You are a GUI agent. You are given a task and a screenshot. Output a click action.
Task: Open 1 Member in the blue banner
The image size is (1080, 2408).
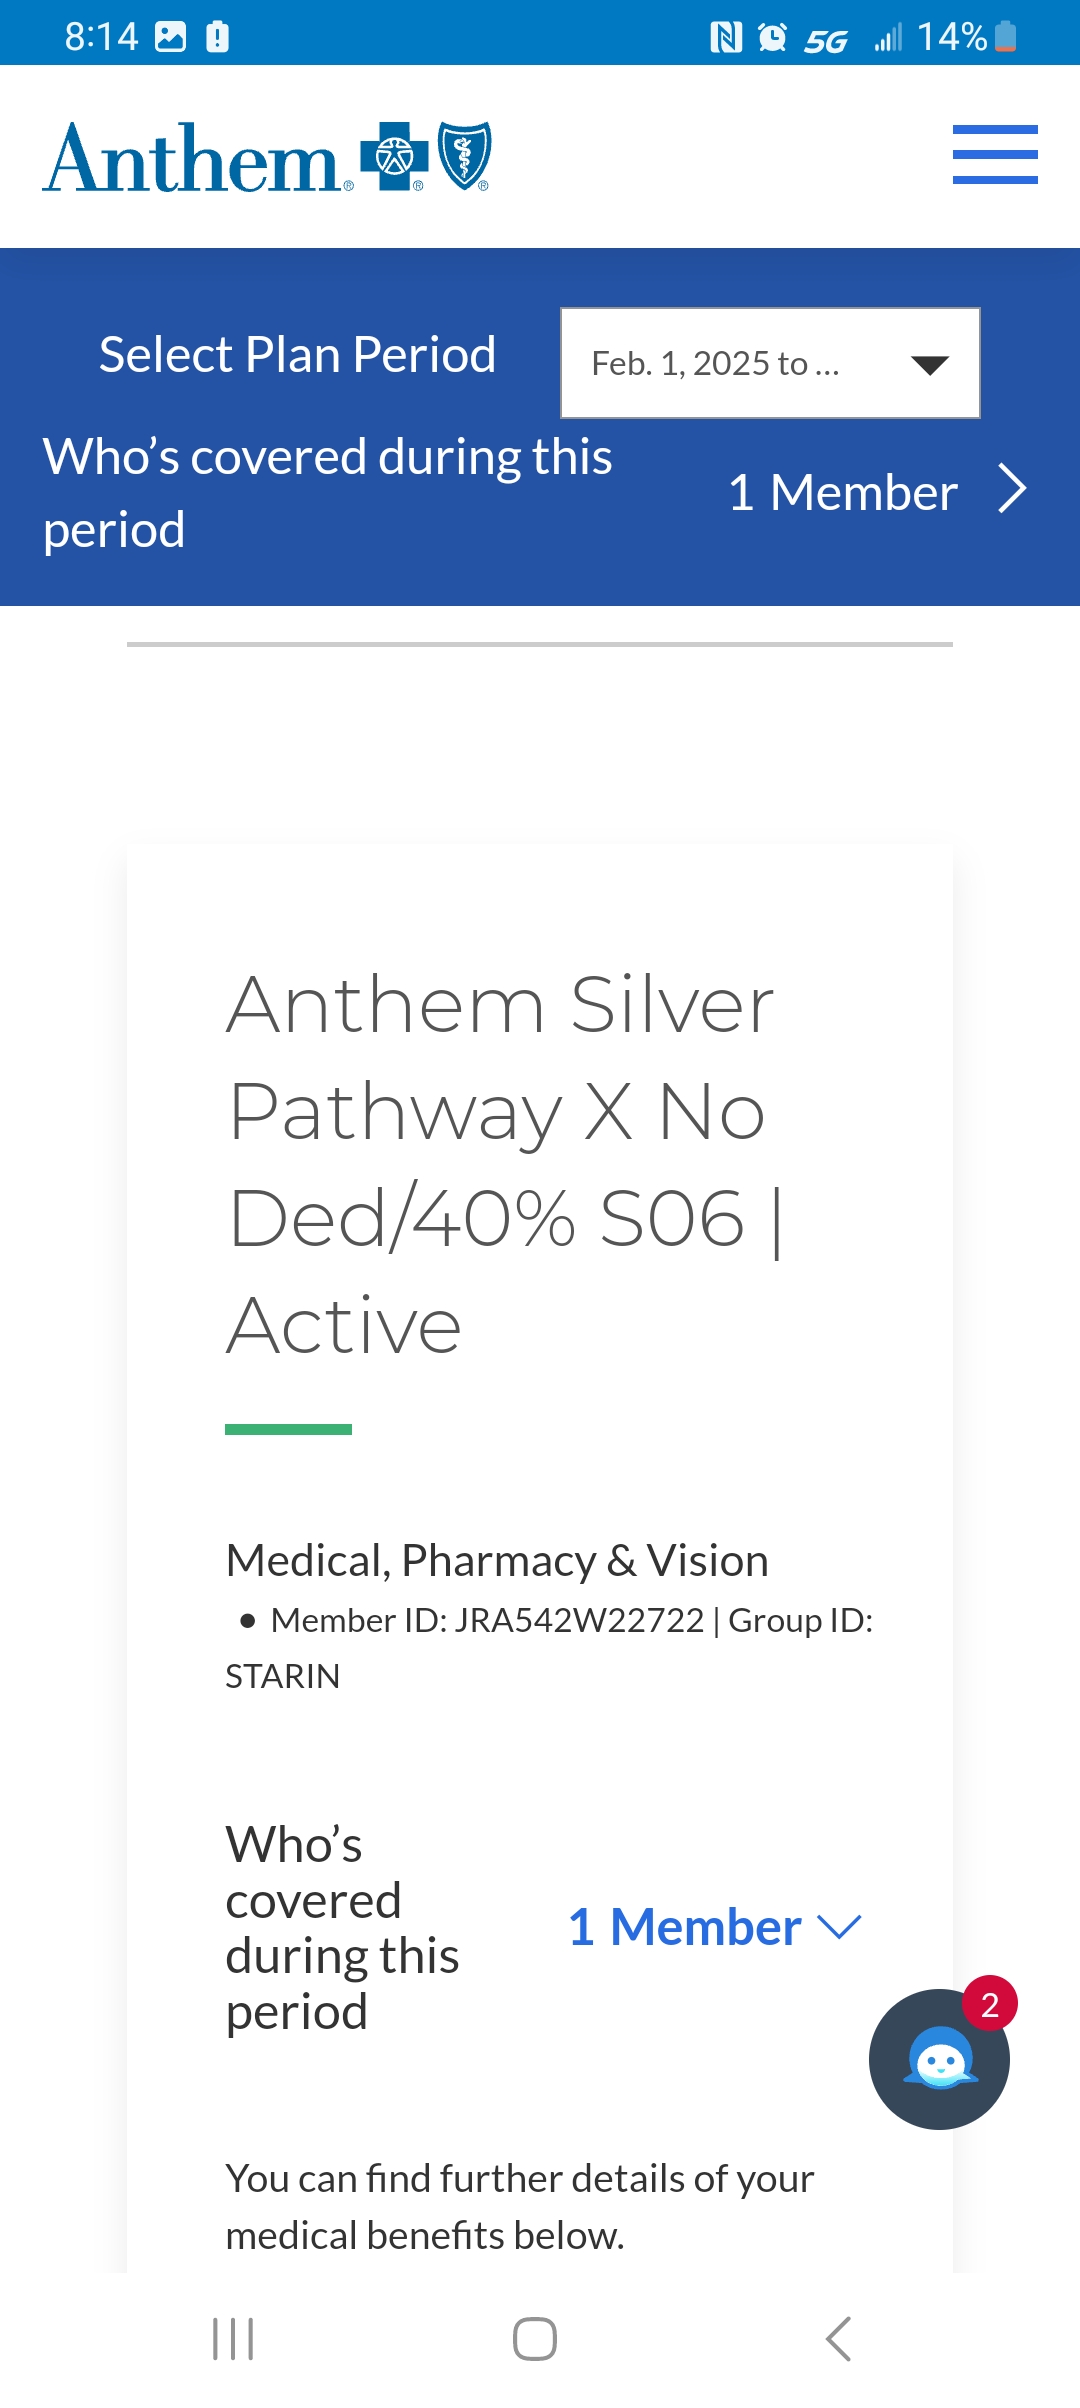coord(843,492)
